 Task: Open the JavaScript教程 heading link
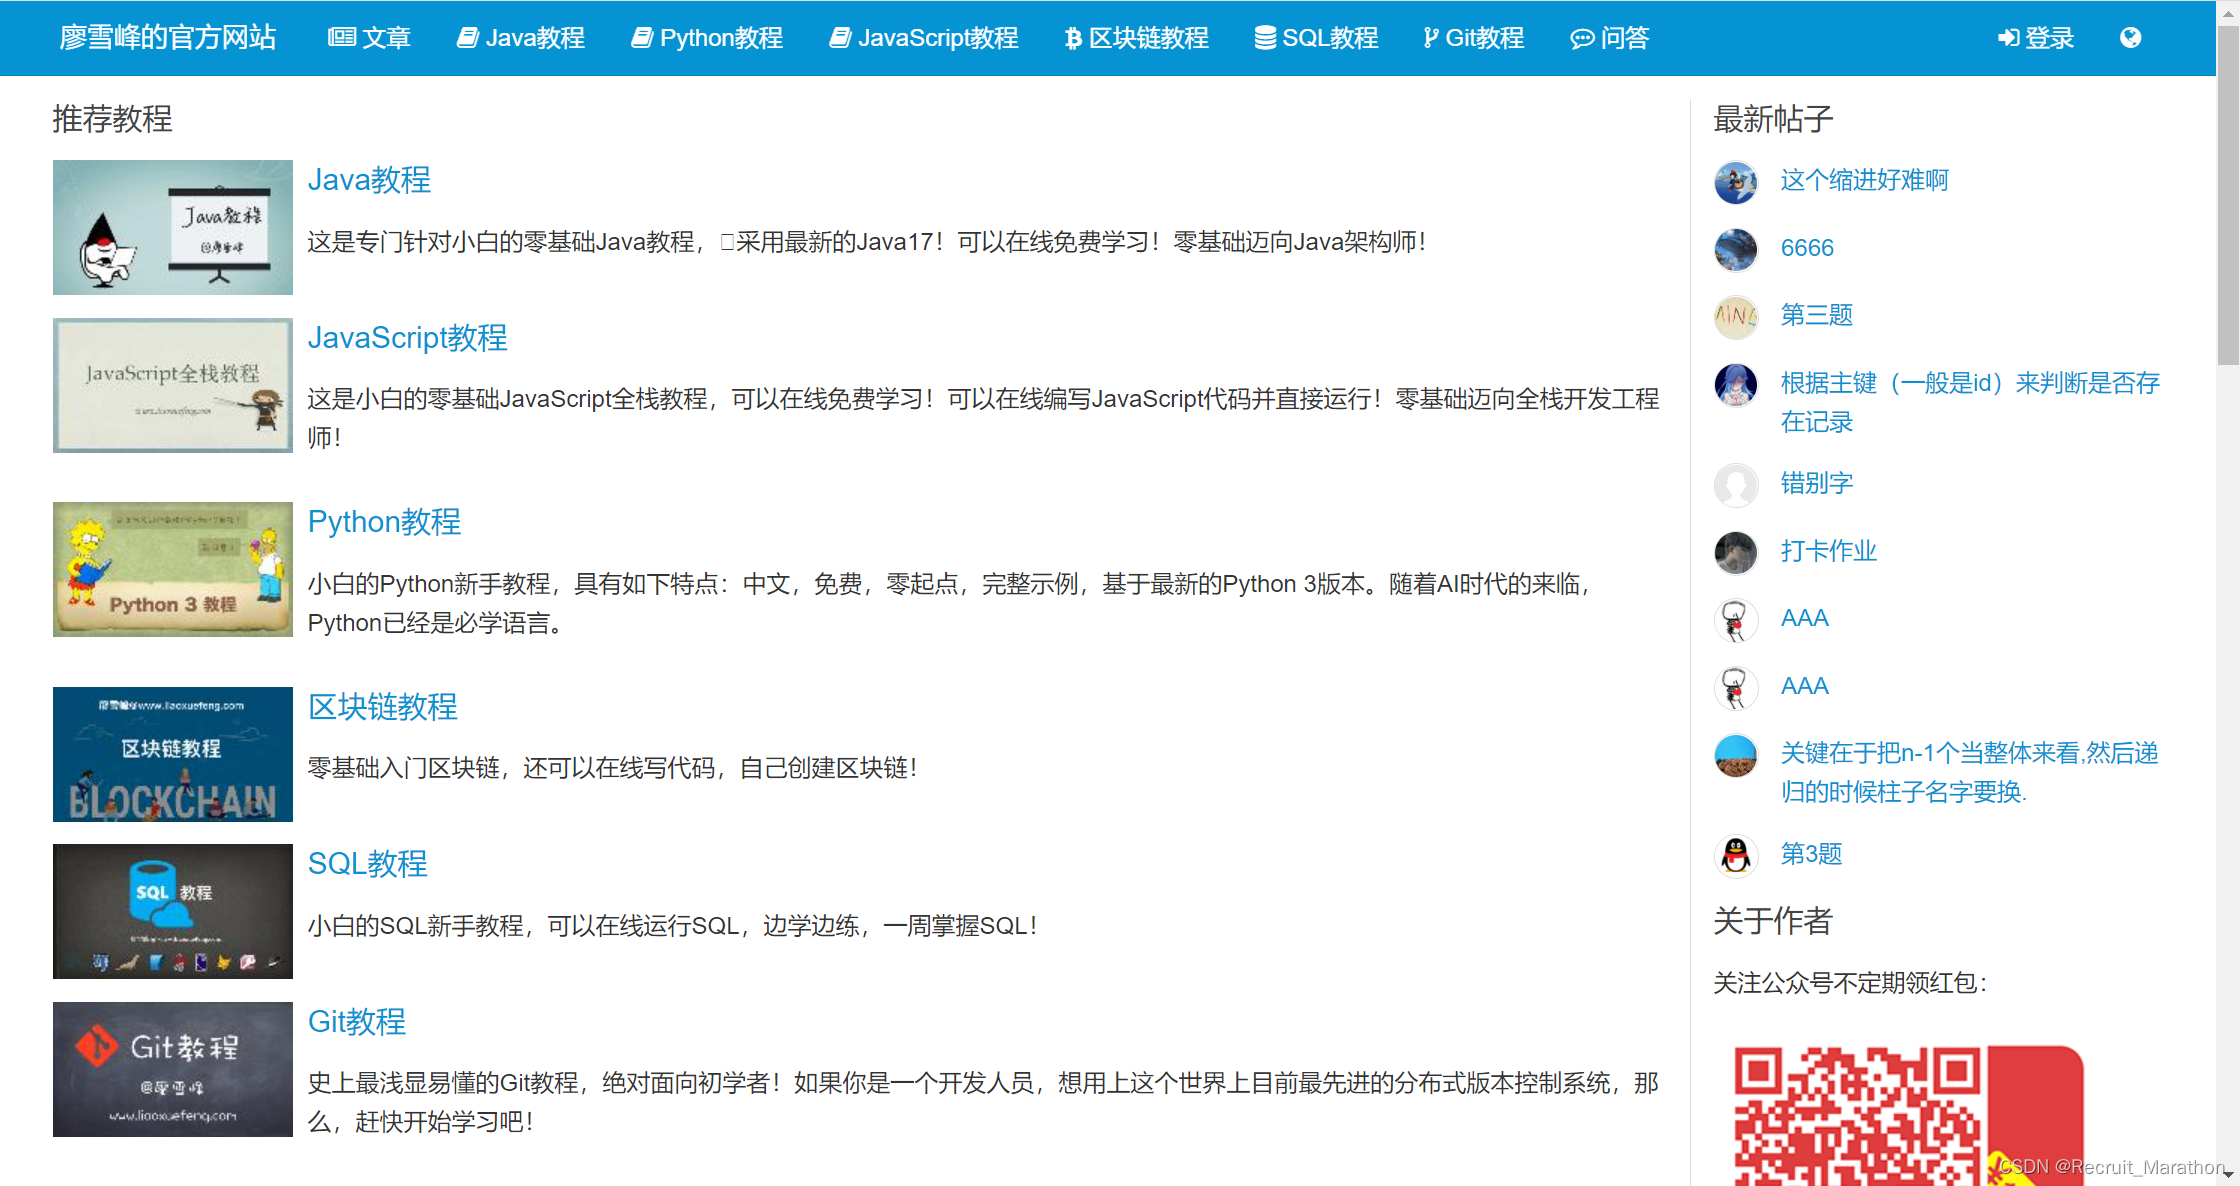coord(407,338)
